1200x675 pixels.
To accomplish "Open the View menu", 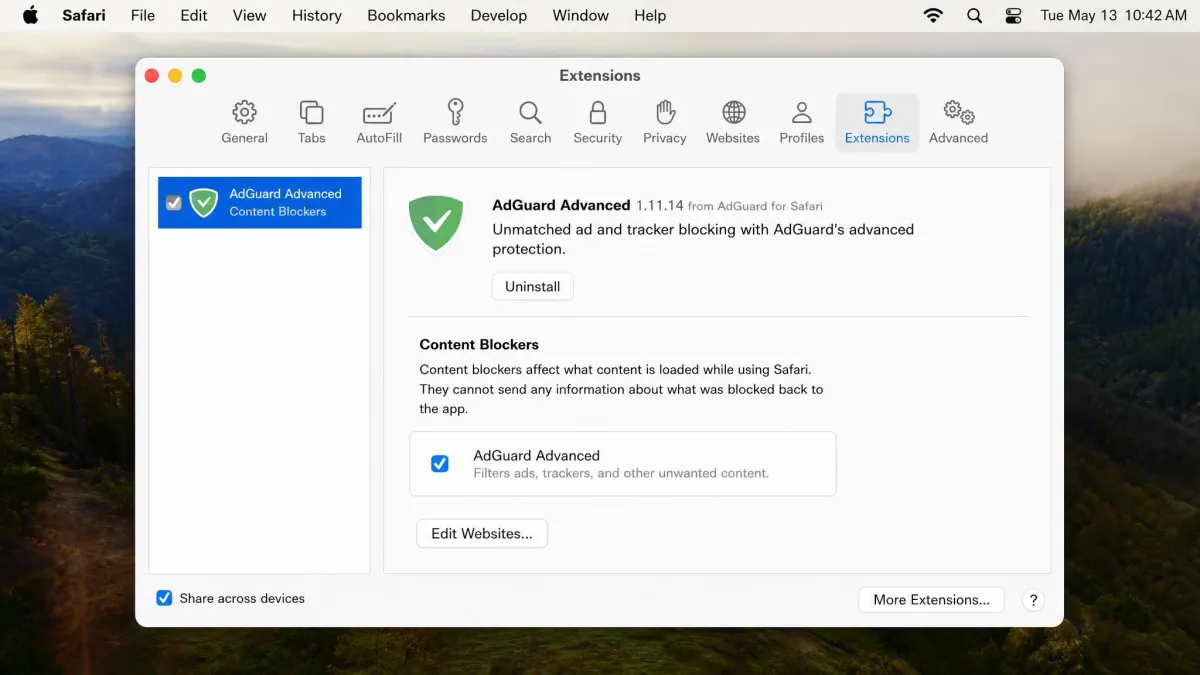I will click(x=249, y=15).
